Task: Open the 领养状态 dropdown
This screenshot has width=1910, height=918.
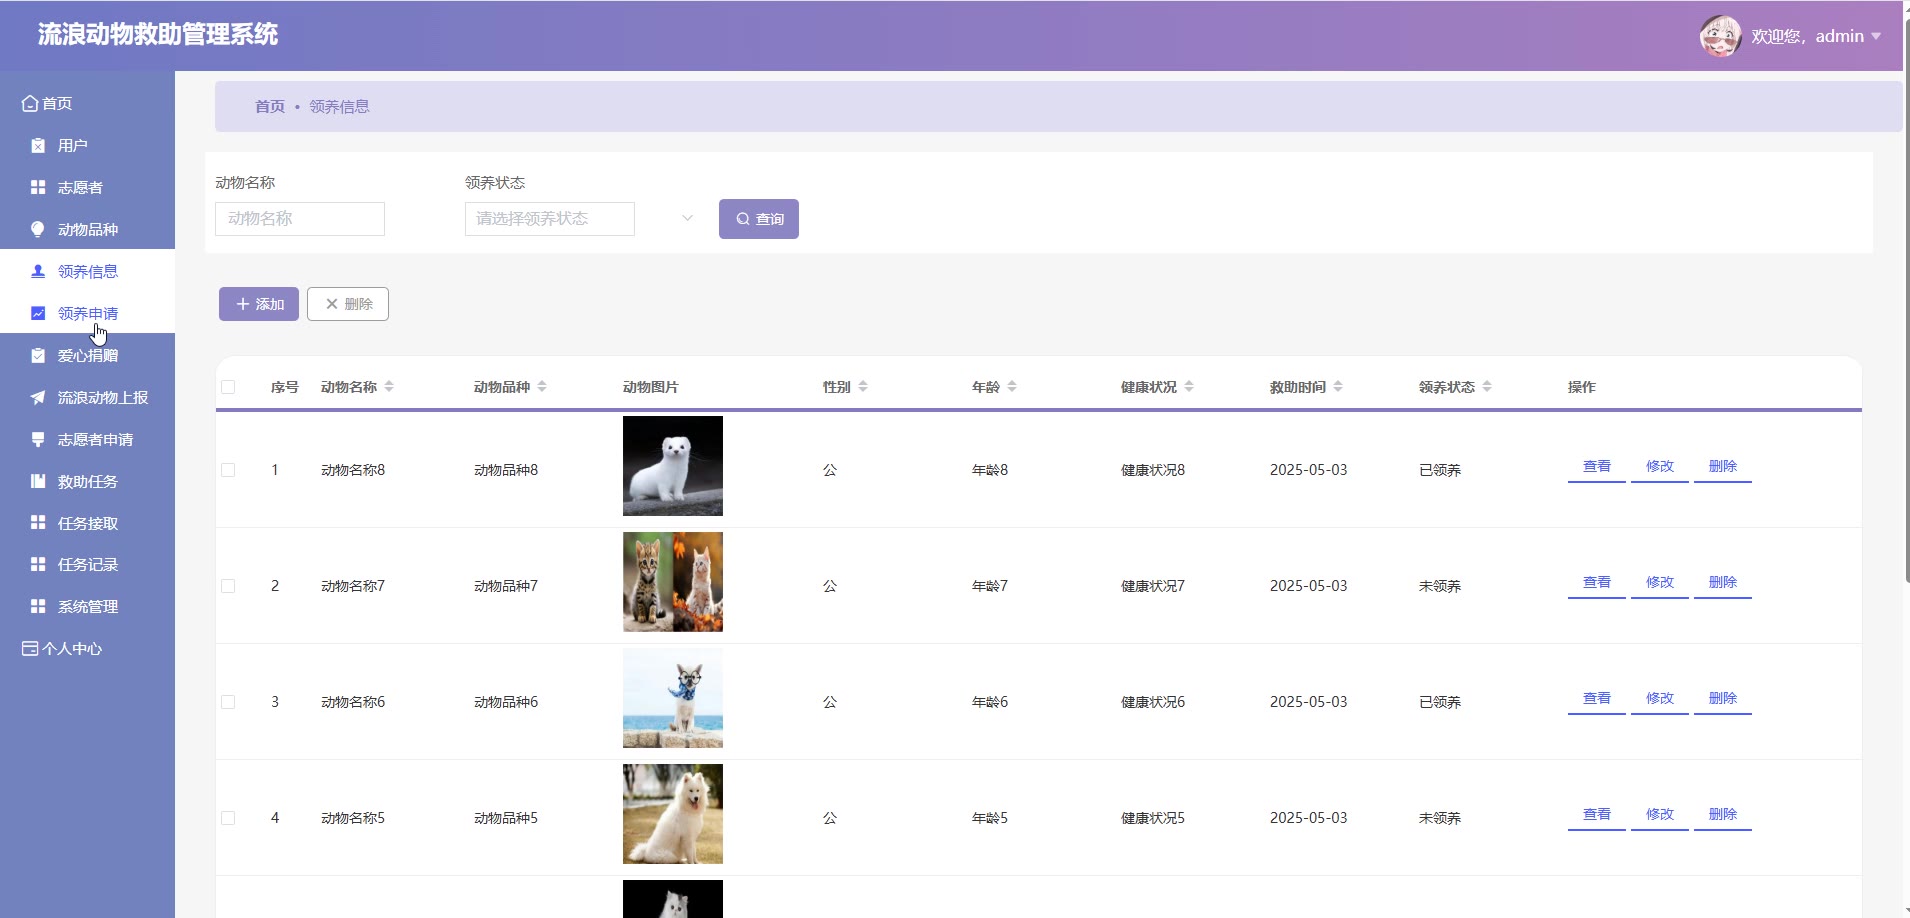Action: coord(580,219)
